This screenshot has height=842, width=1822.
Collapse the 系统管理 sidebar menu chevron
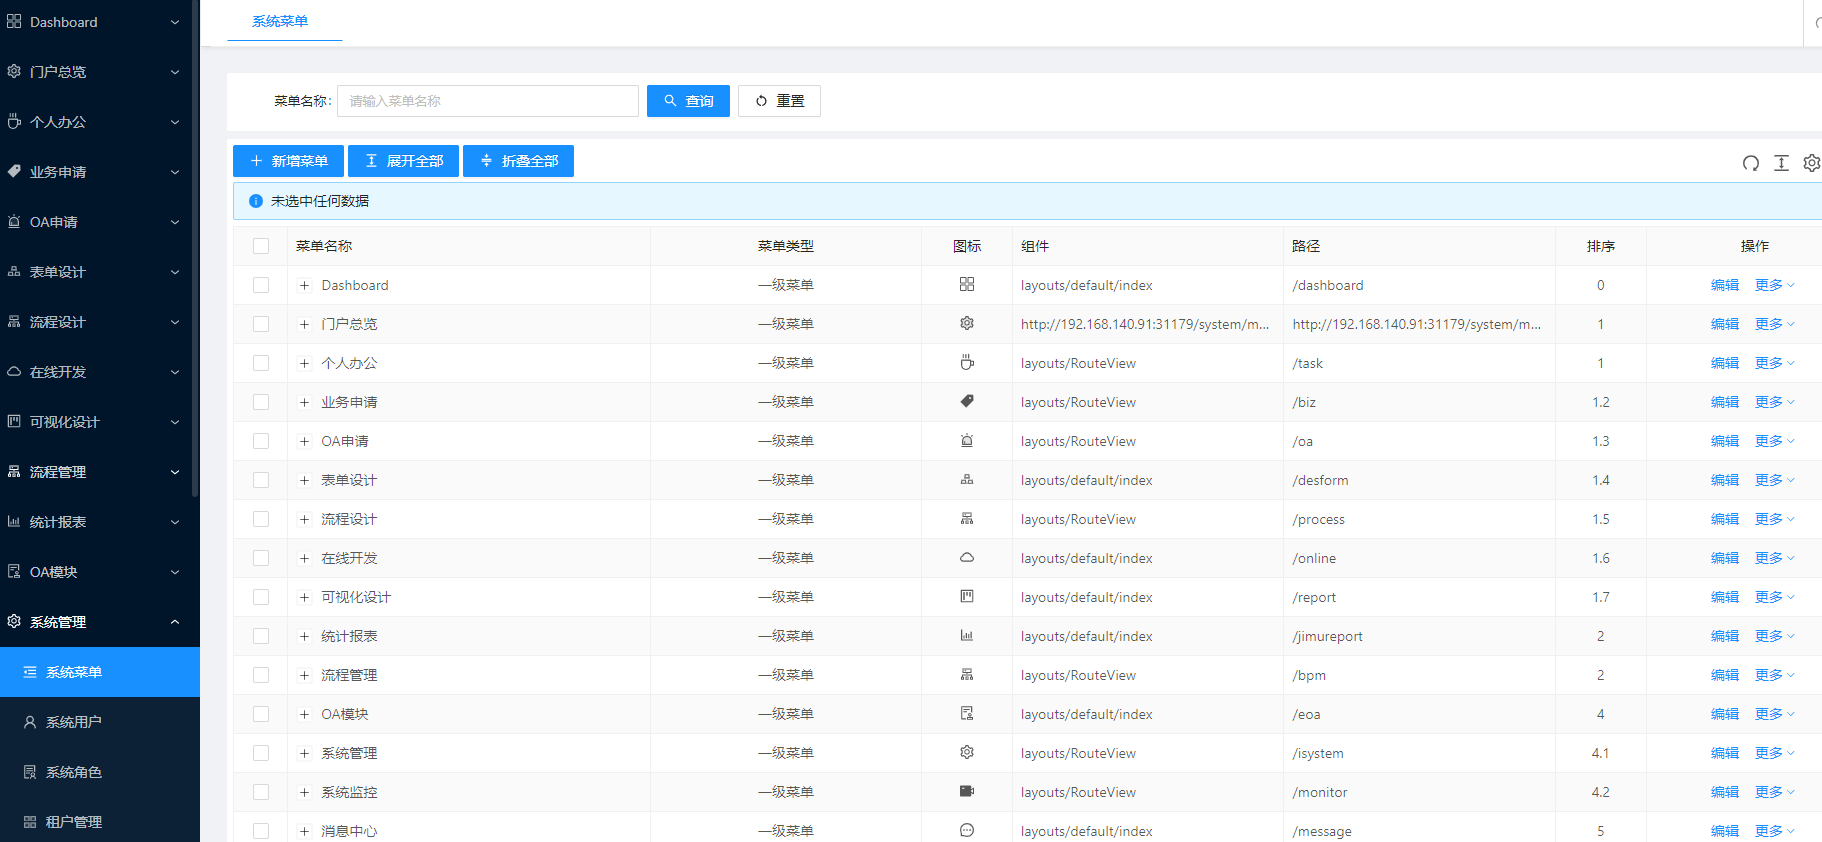pyautogui.click(x=175, y=622)
